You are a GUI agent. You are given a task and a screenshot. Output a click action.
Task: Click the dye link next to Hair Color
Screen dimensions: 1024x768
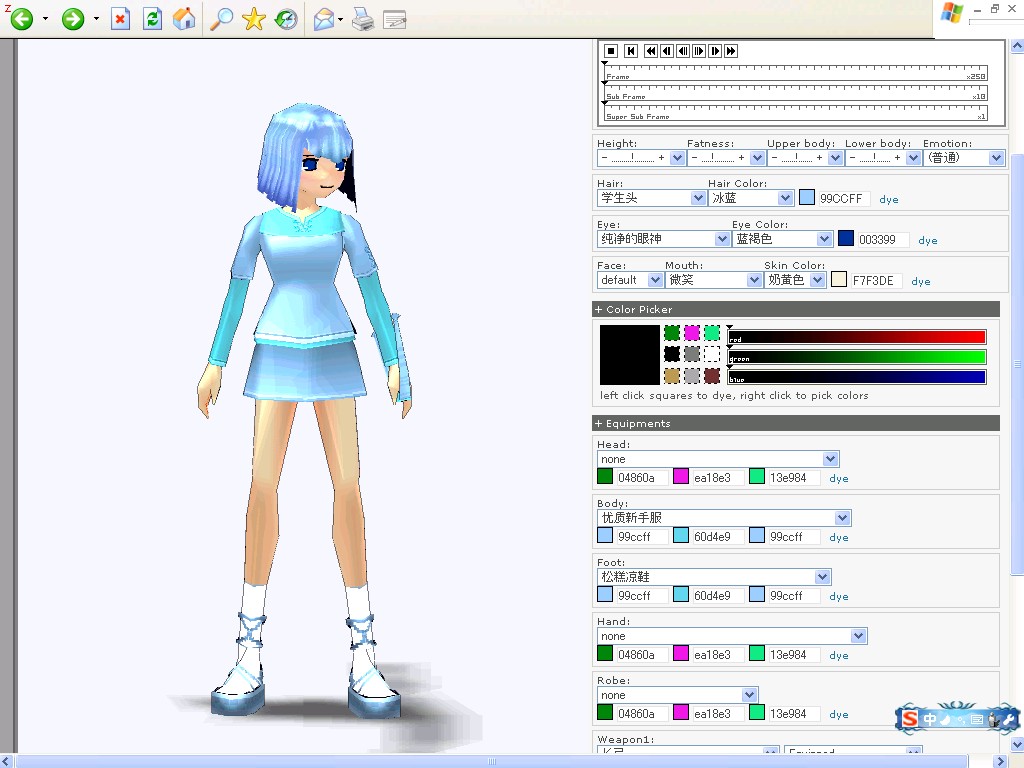tap(889, 199)
